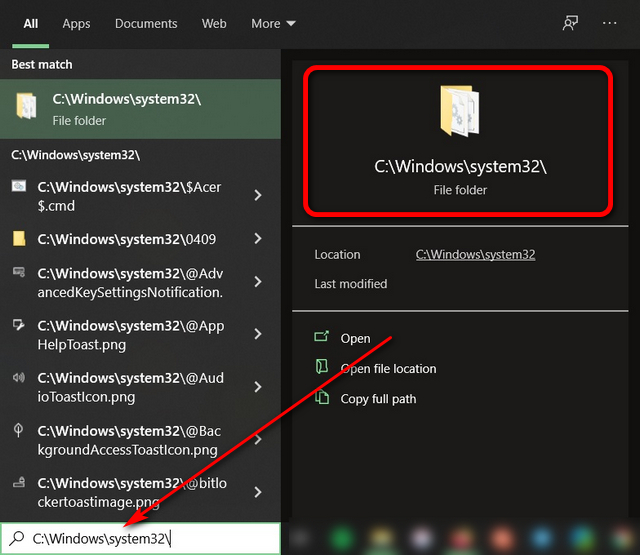
Task: Click the feedback person icon
Action: click(x=570, y=23)
